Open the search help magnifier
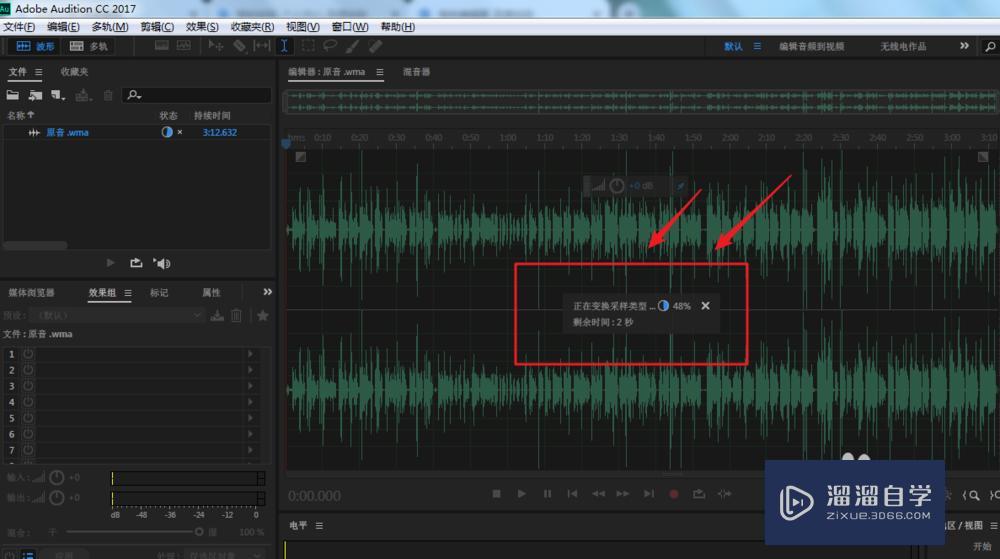Screen dimensions: 1000x559 pyautogui.click(x=990, y=47)
